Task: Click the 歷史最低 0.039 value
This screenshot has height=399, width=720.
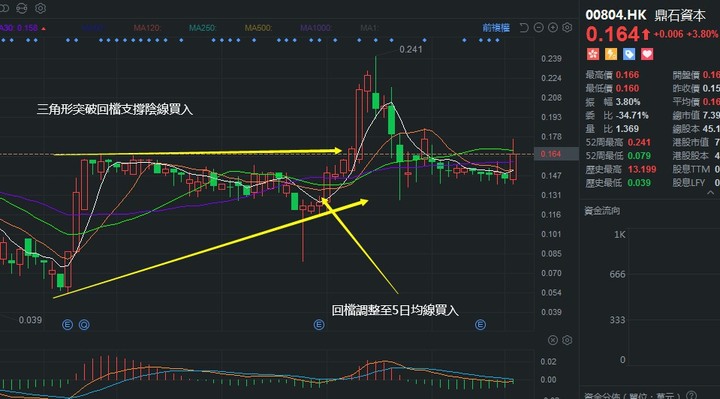Action: [639, 183]
